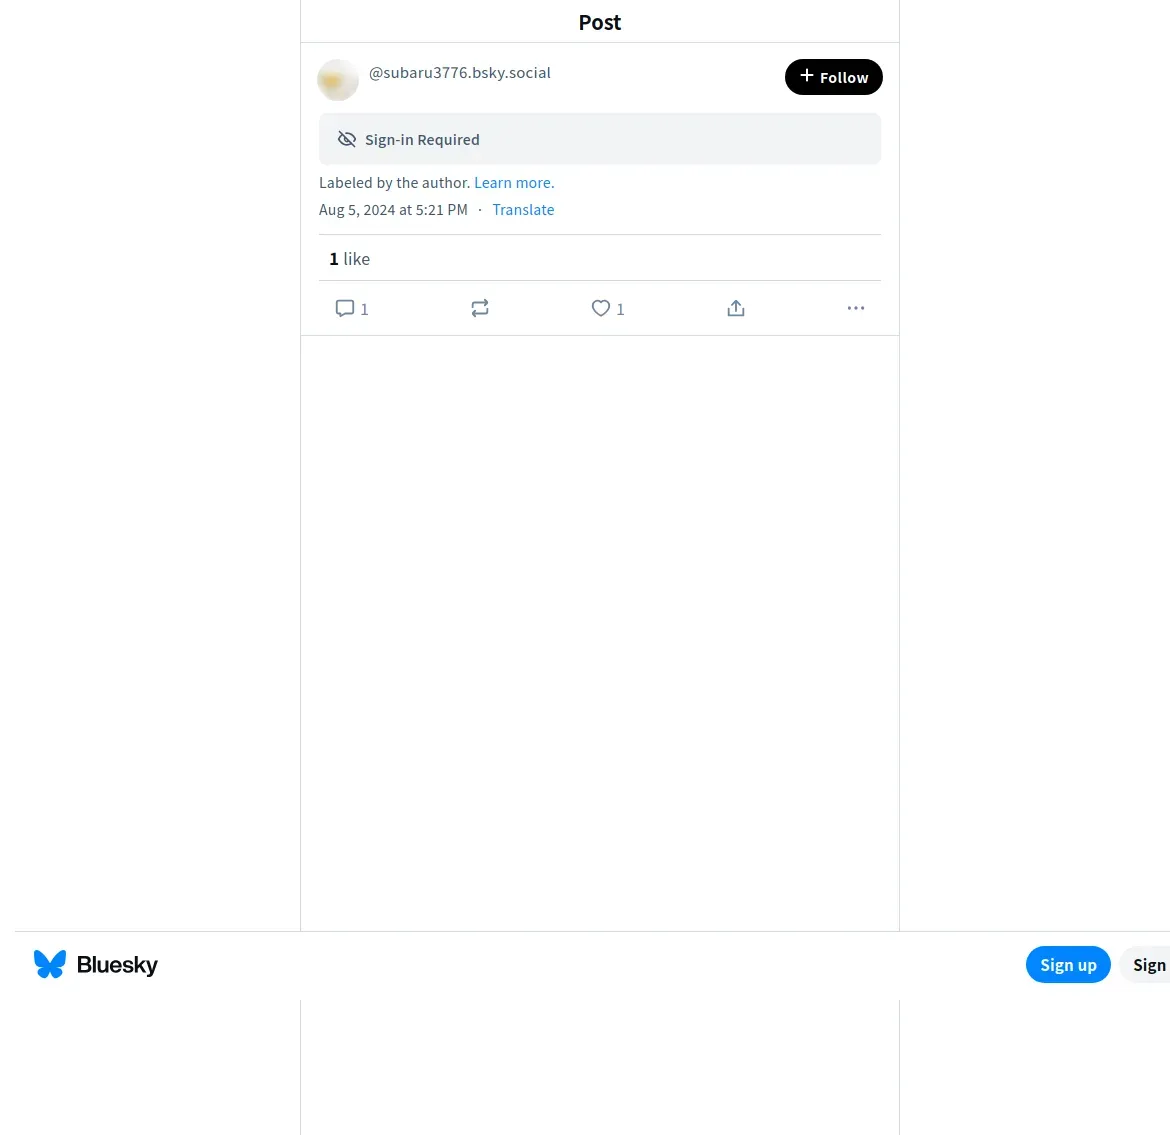Click the Bluesky wordmark text
This screenshot has height=1135, width=1170.
[x=117, y=965]
